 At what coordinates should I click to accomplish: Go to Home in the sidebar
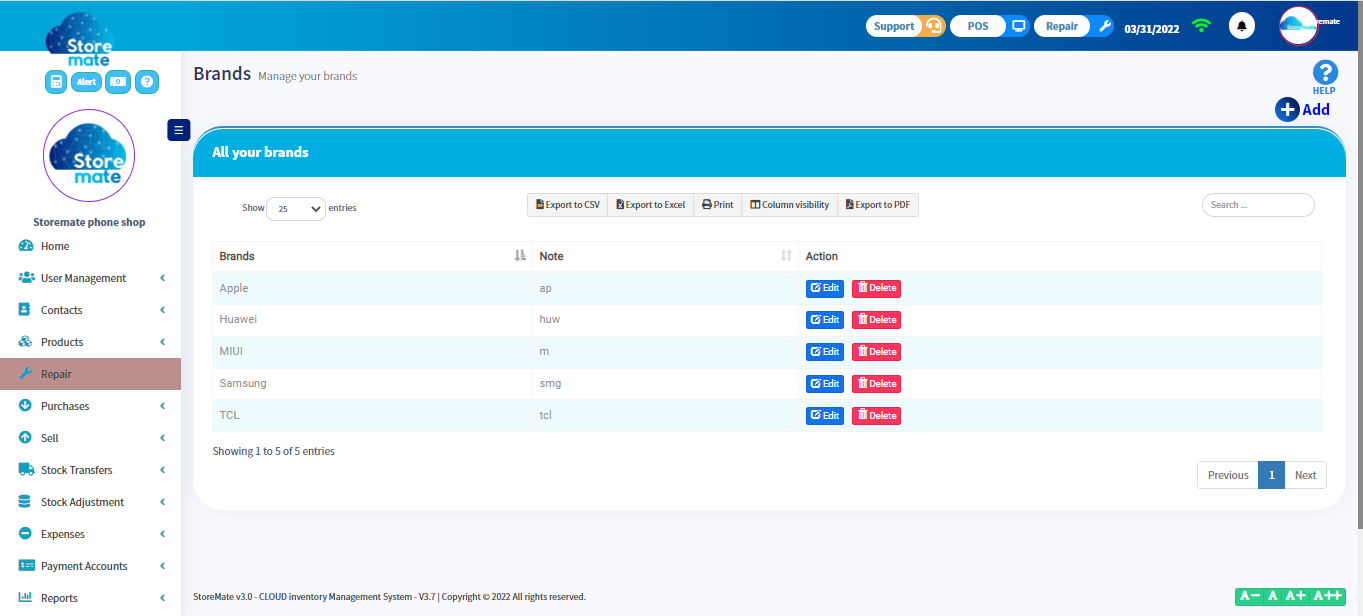[55, 246]
